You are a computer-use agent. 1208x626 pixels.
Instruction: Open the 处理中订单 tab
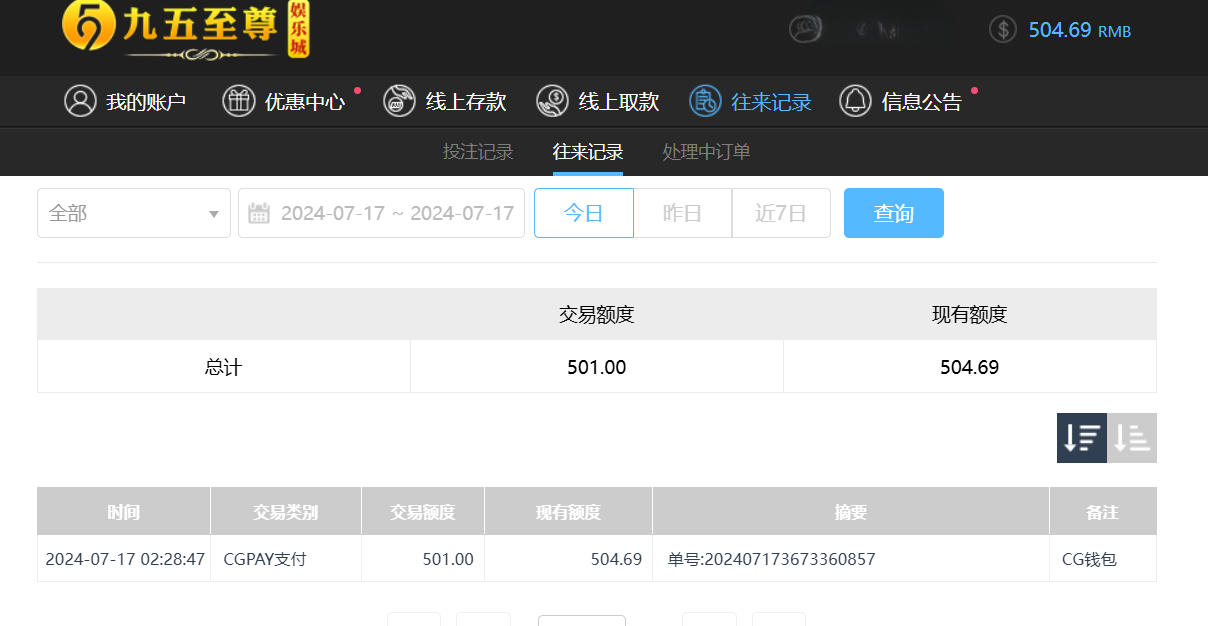tap(704, 151)
